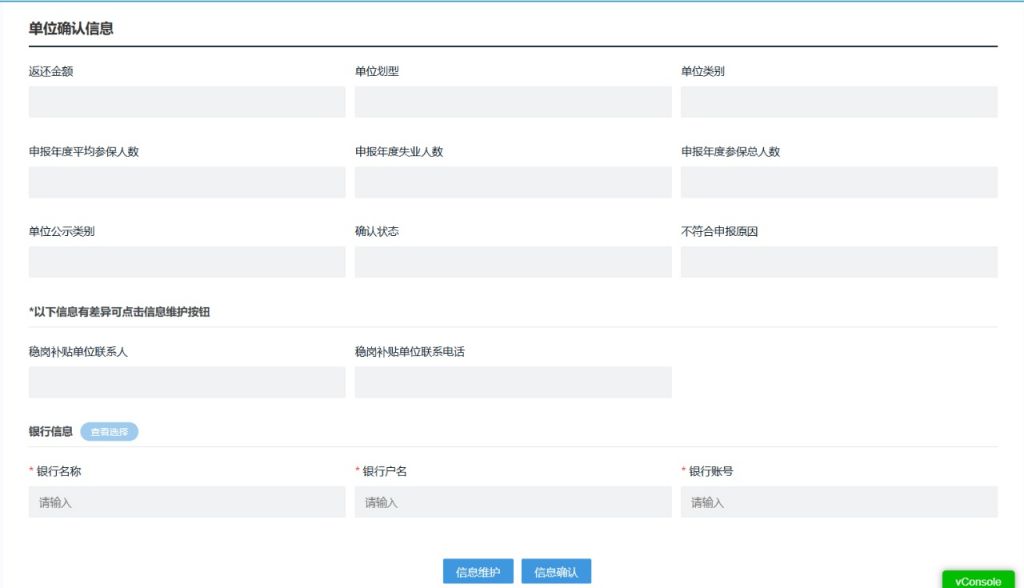Select the 申报年度参保总人数 field

pyautogui.click(x=839, y=182)
